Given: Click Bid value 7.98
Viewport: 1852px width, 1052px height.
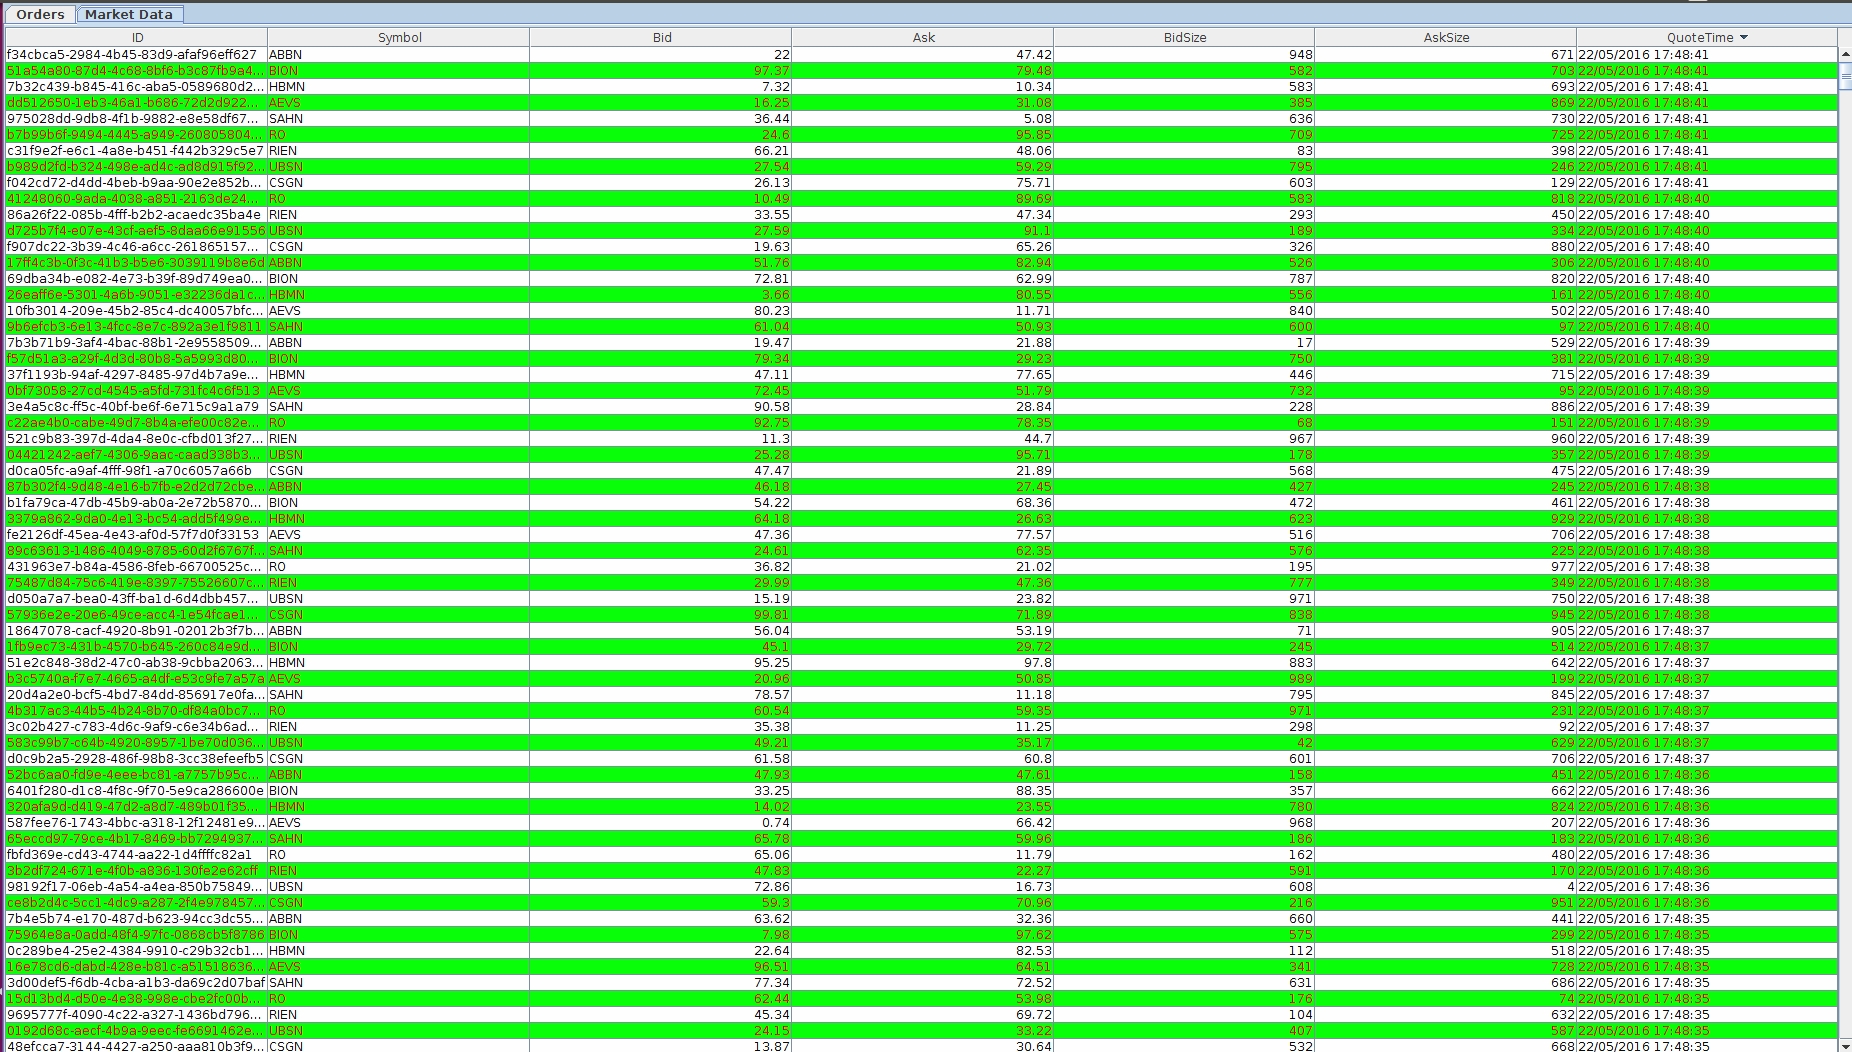Looking at the screenshot, I should pos(775,935).
